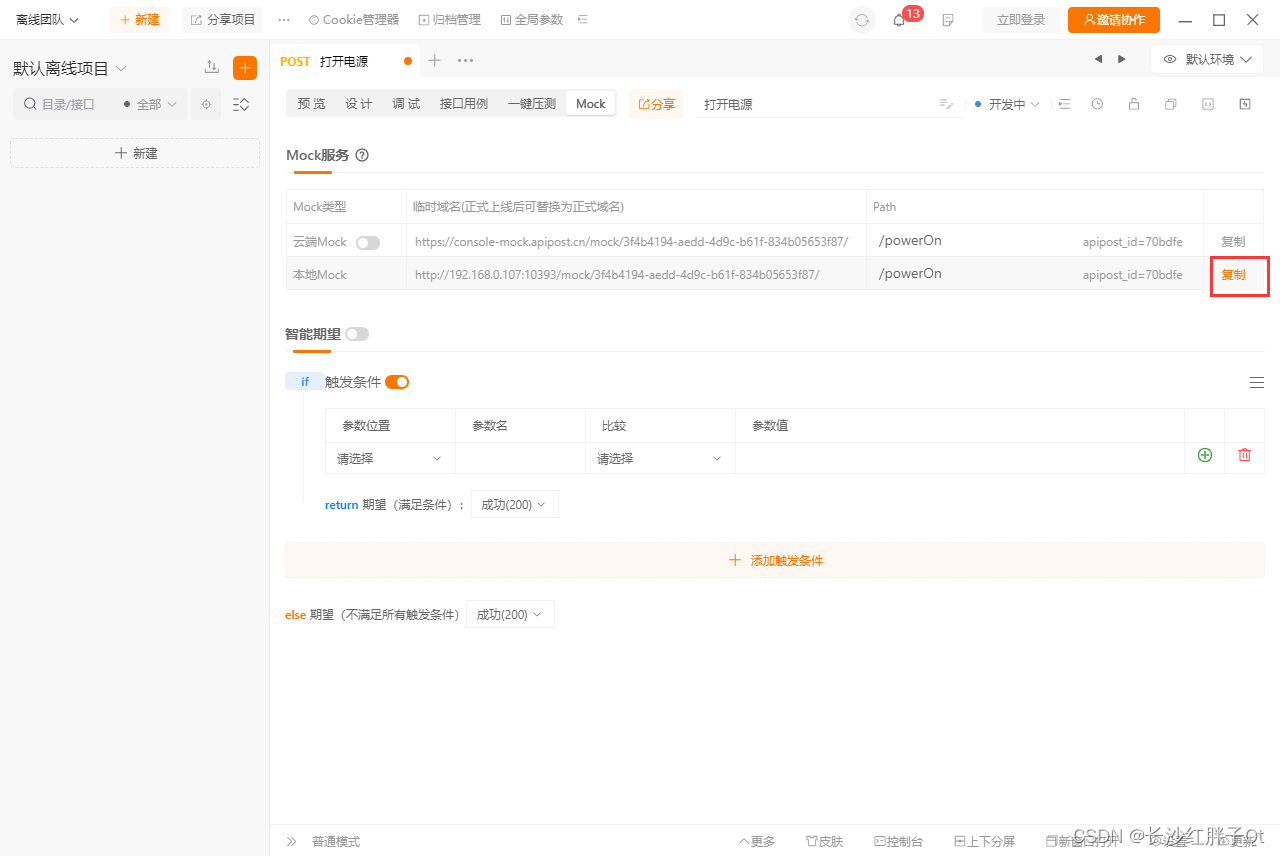Copy the 云端Mock URL with 复制
1280x856 pixels.
1233,242
